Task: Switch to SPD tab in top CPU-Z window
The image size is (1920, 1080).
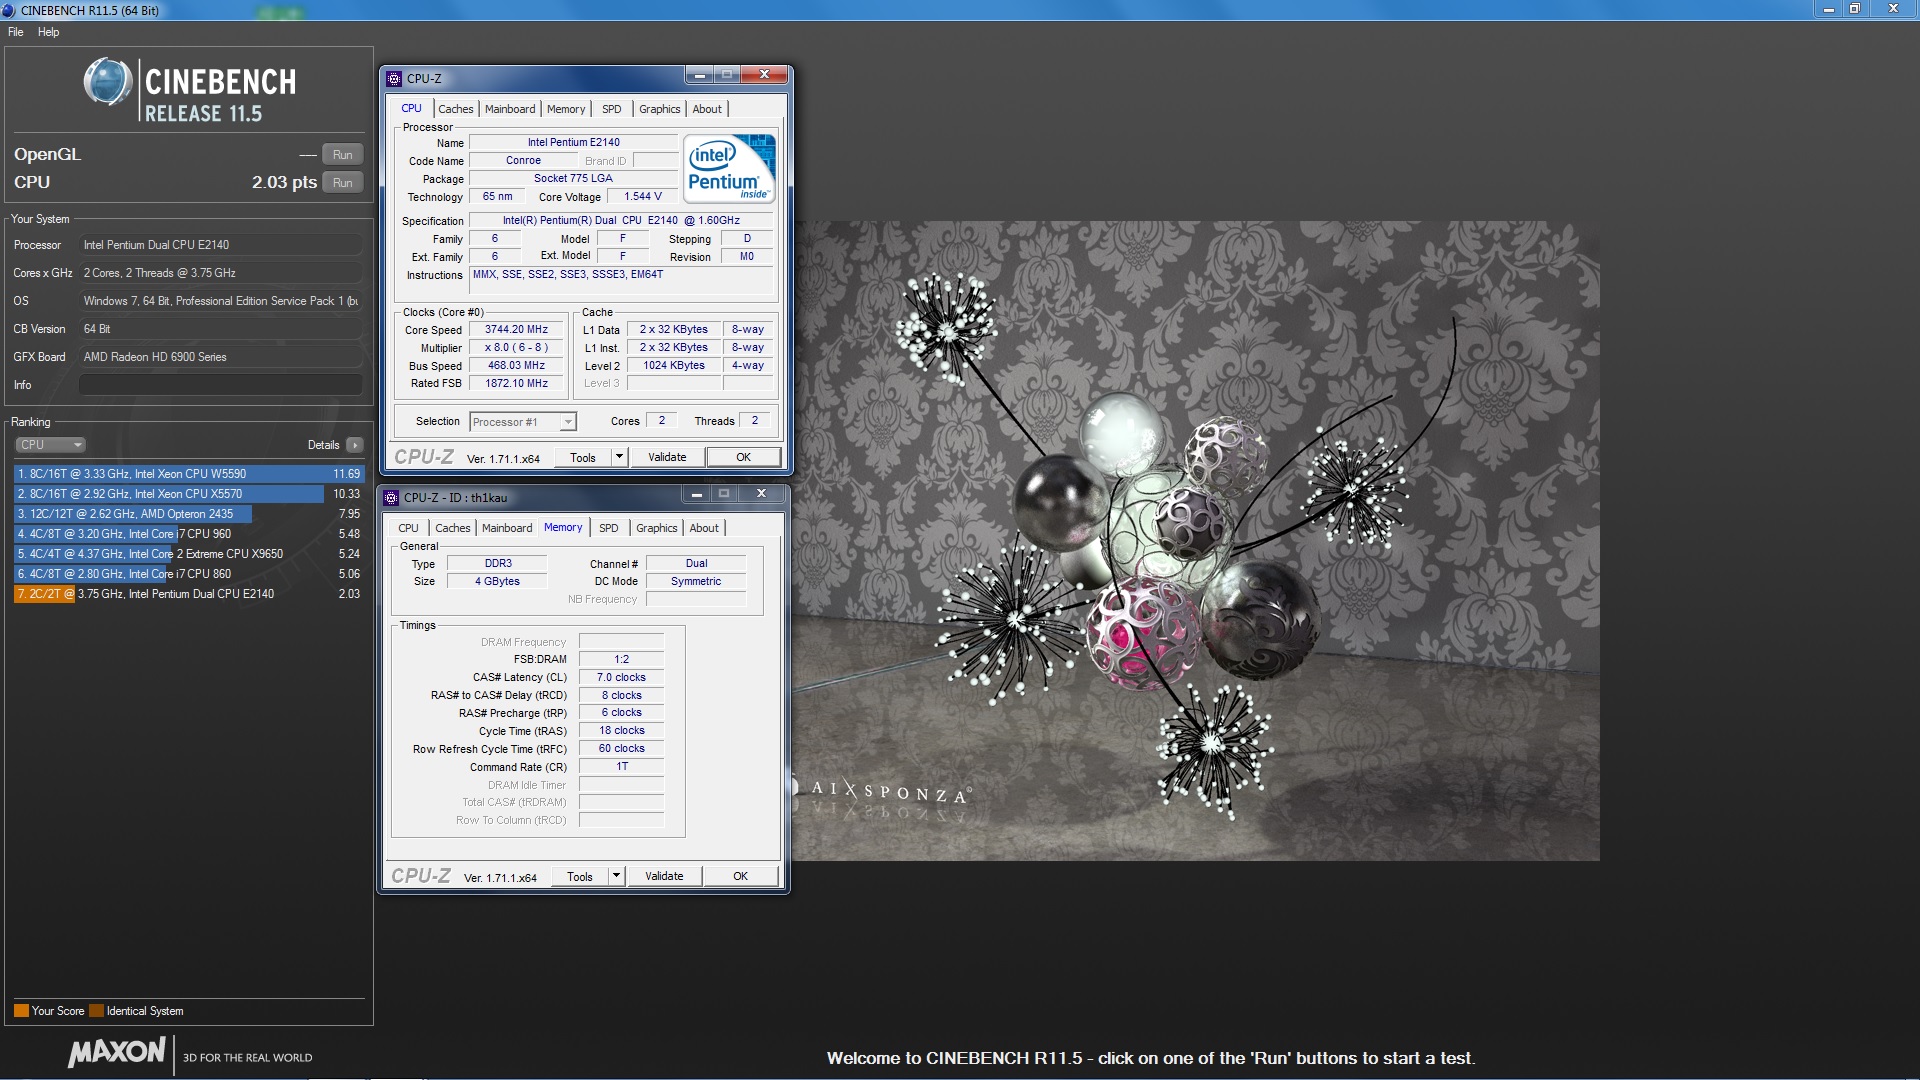Action: 612,109
